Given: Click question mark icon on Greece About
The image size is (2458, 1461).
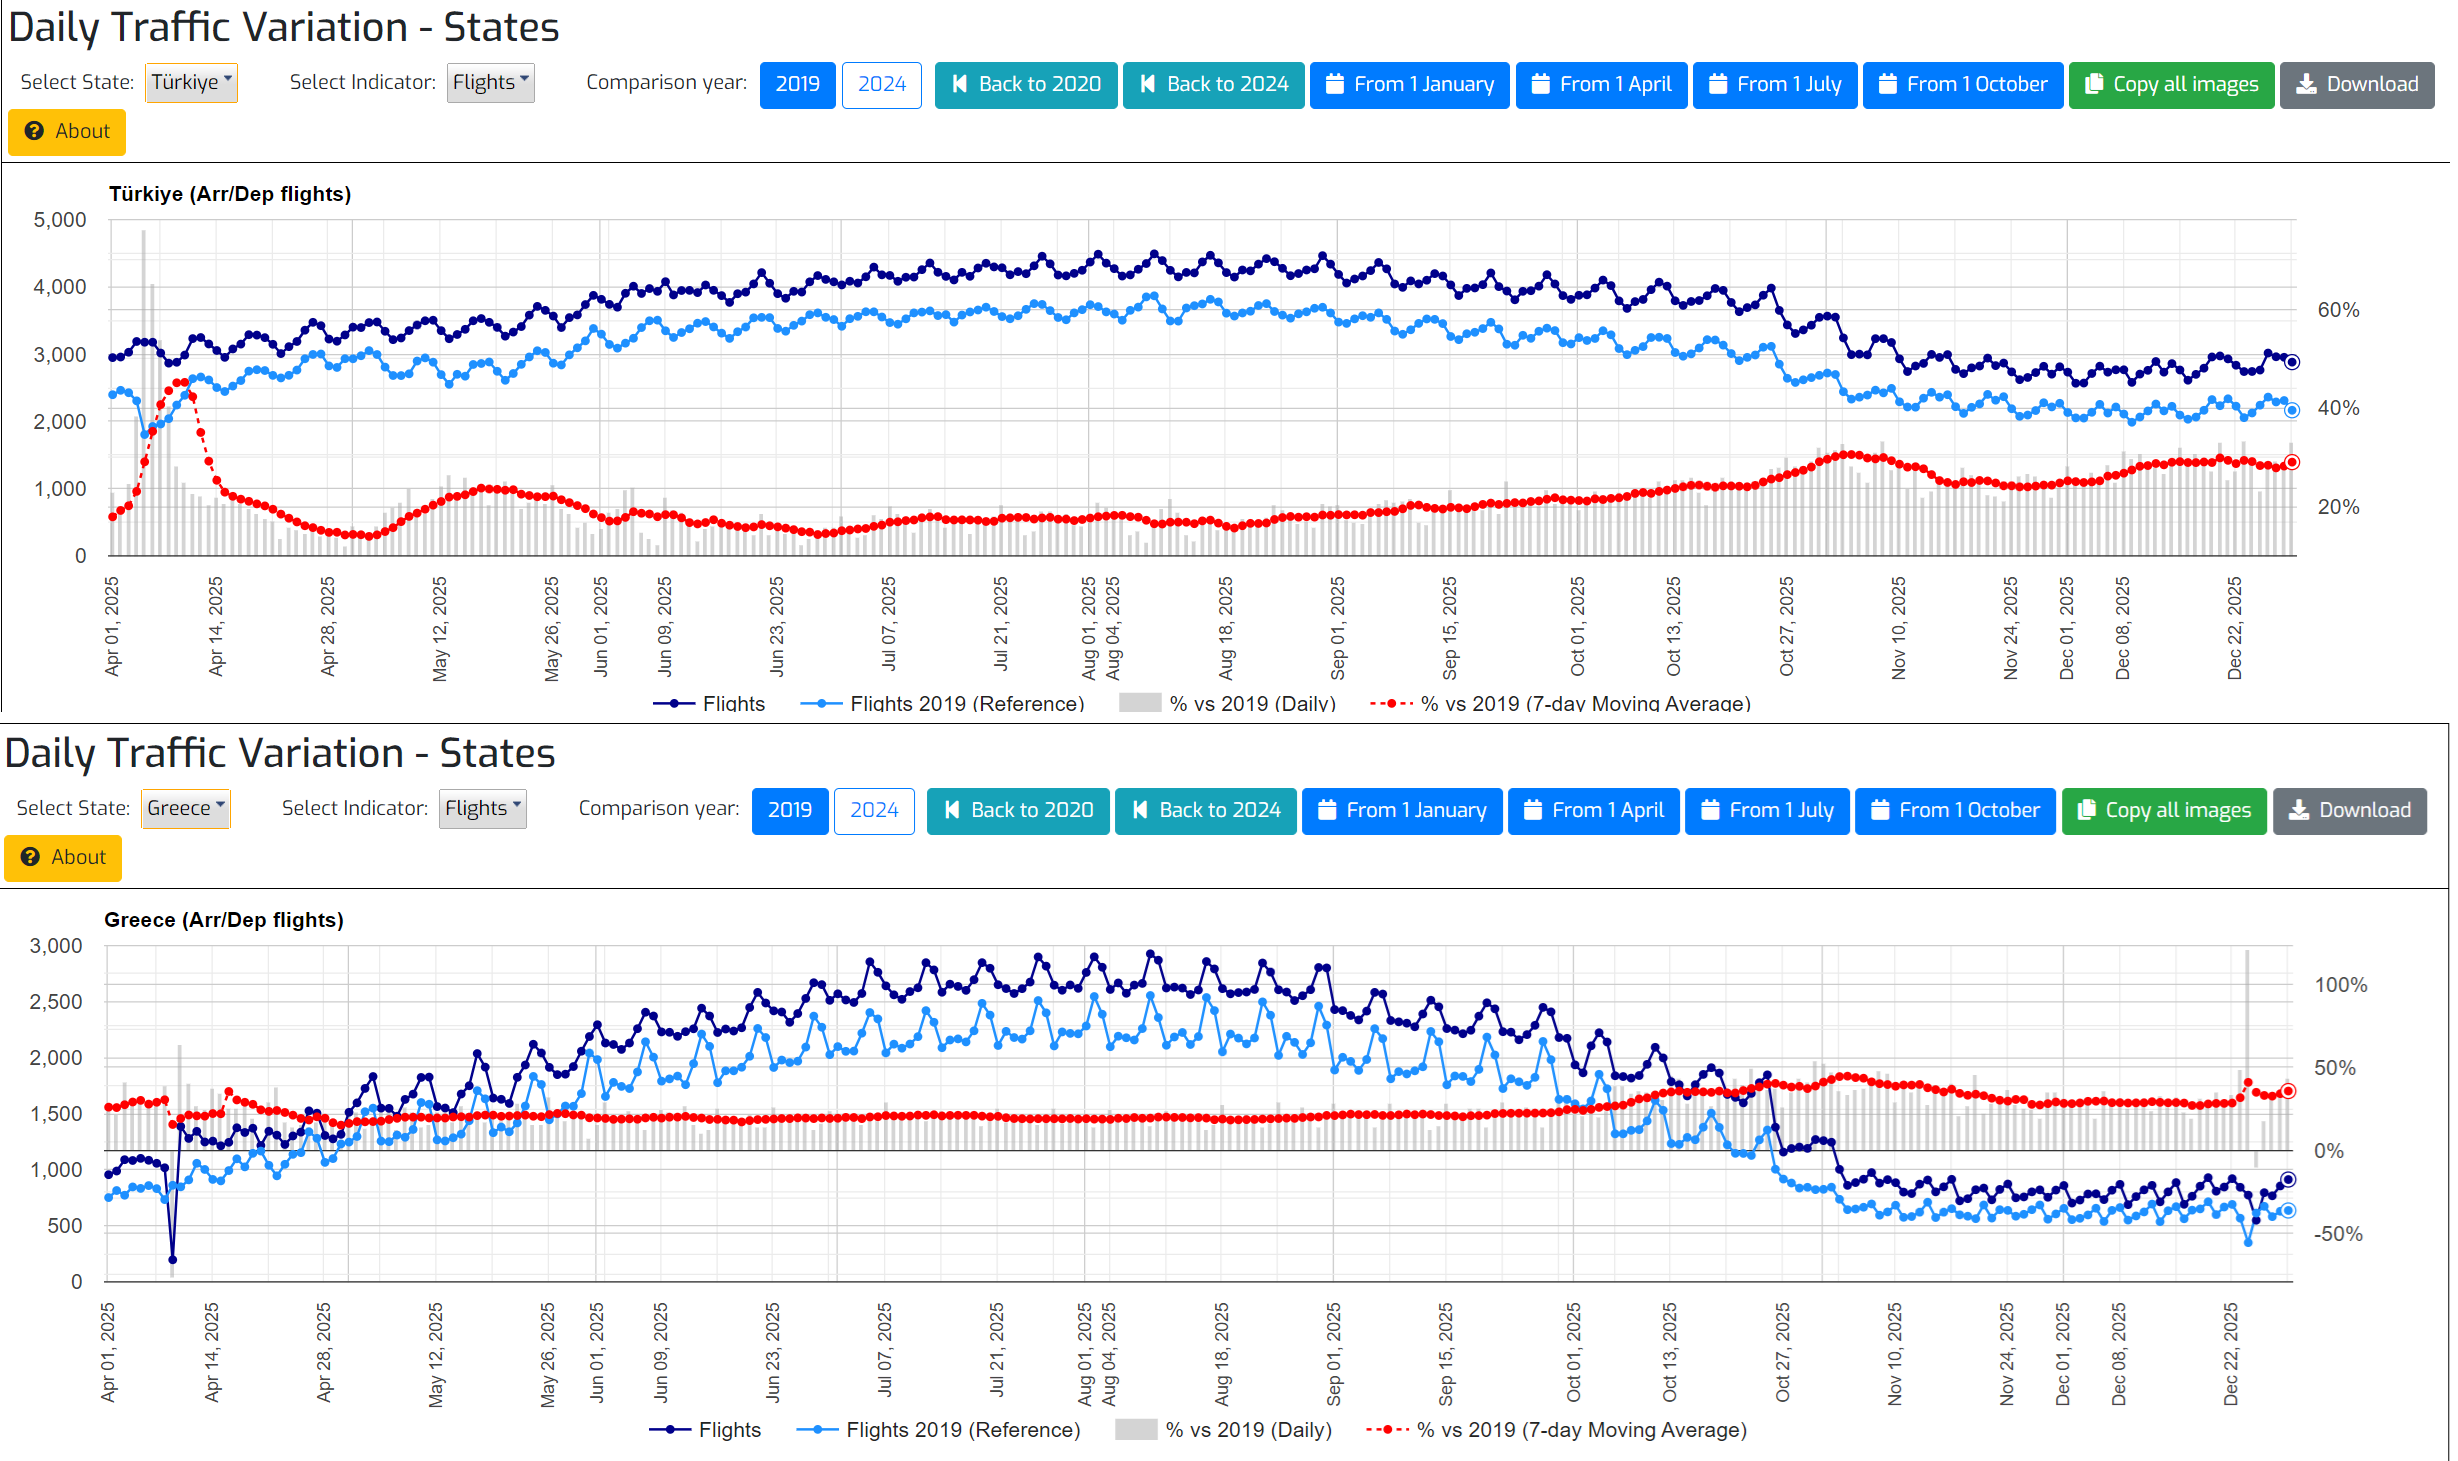Looking at the screenshot, I should click(30, 857).
